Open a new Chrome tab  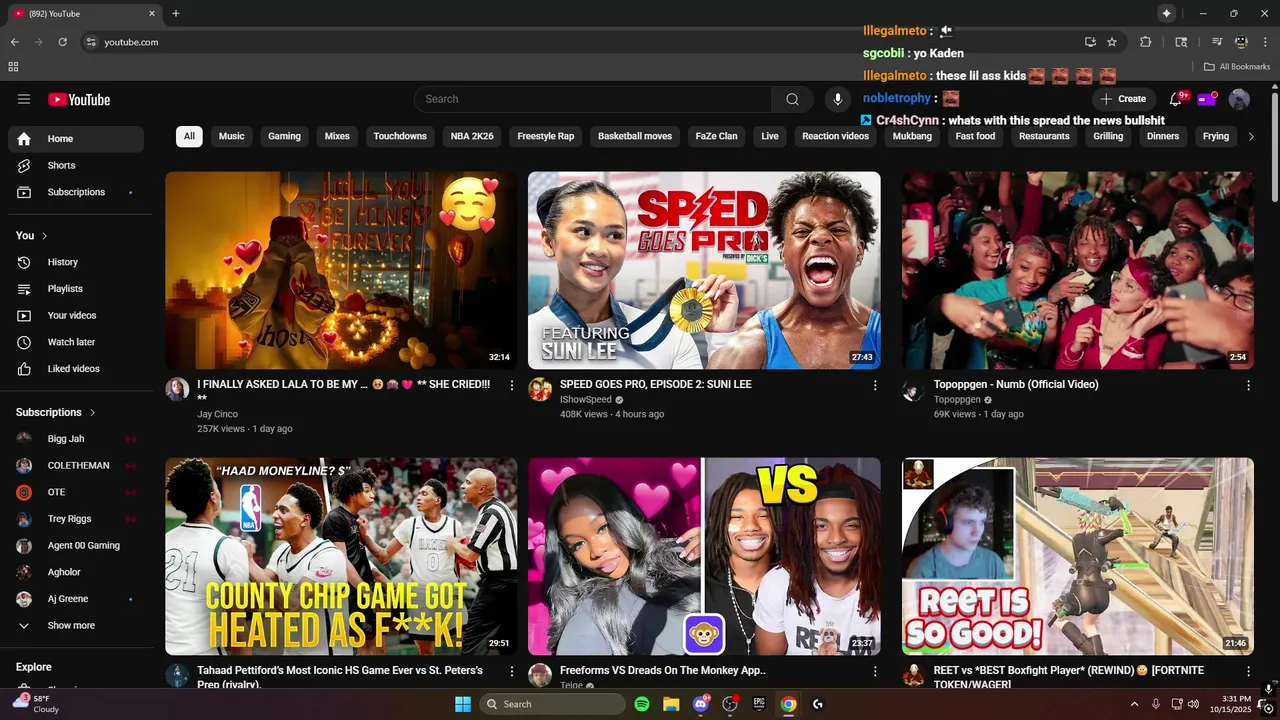pos(176,14)
